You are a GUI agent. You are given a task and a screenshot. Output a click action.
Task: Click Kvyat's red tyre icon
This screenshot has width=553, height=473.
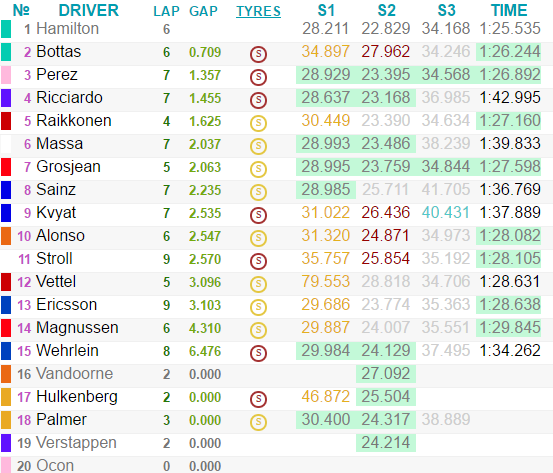click(x=258, y=215)
